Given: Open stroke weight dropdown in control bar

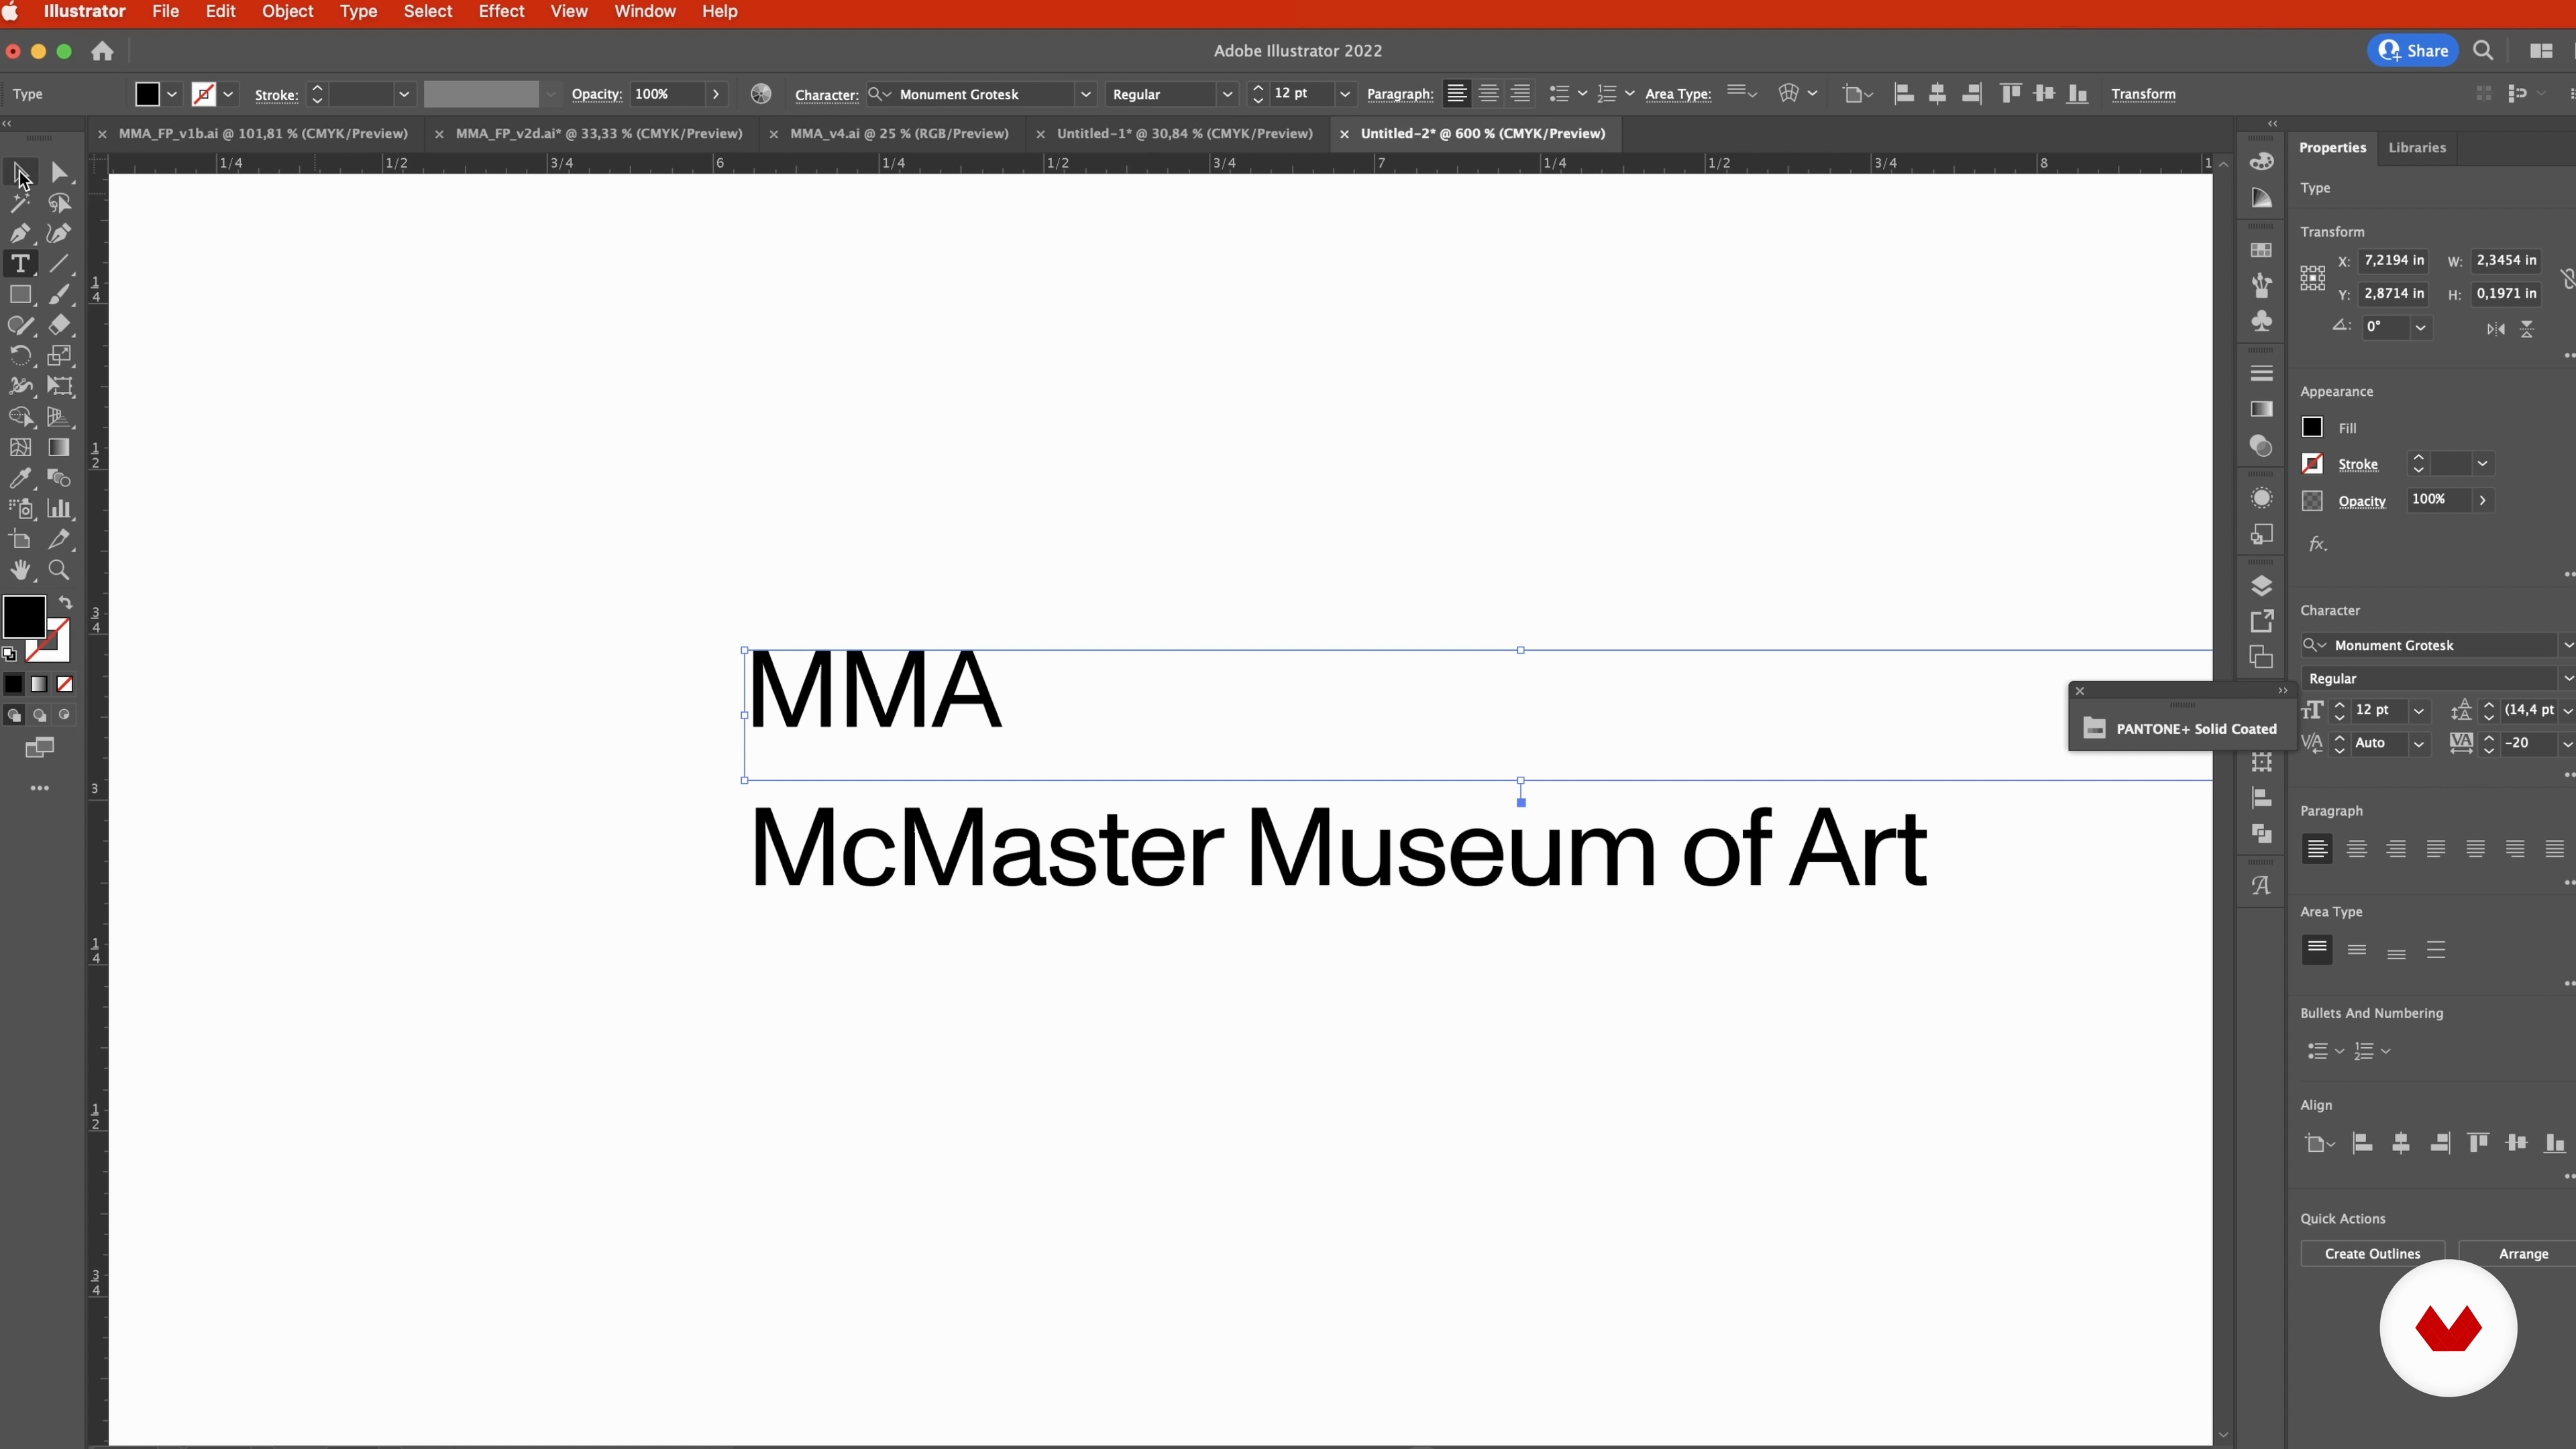Looking at the screenshot, I should click(x=404, y=94).
